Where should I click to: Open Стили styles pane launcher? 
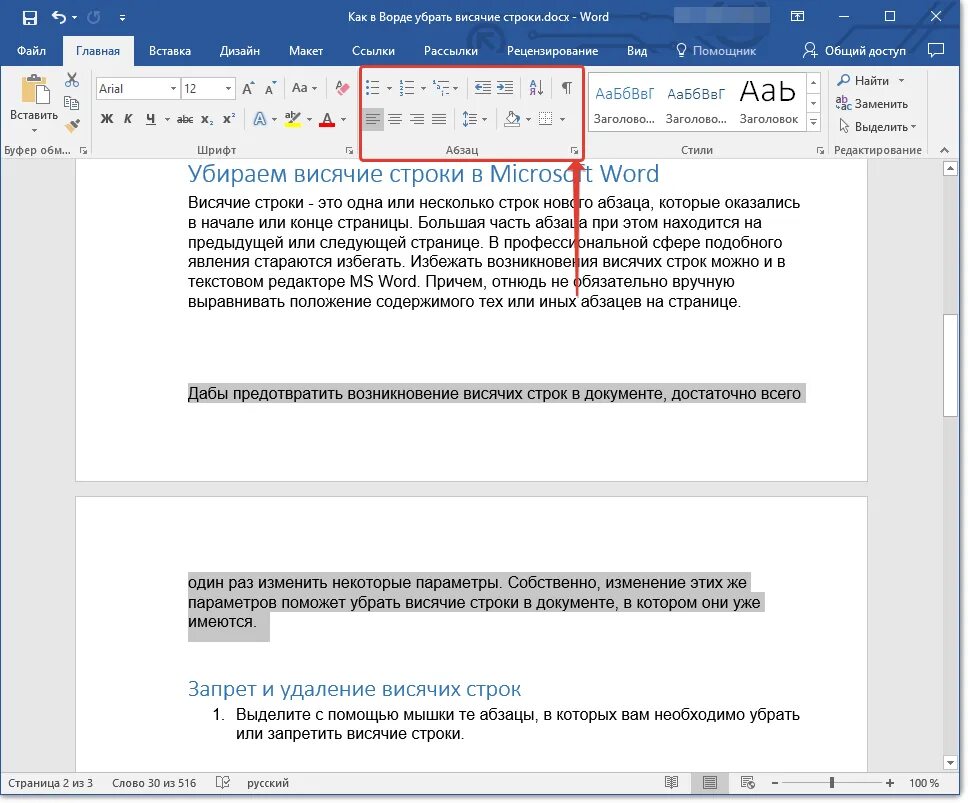820,151
